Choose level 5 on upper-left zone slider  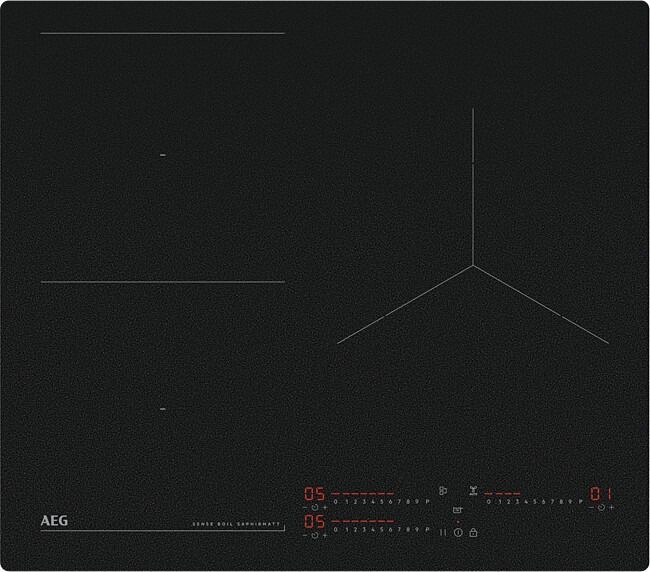click(x=379, y=501)
